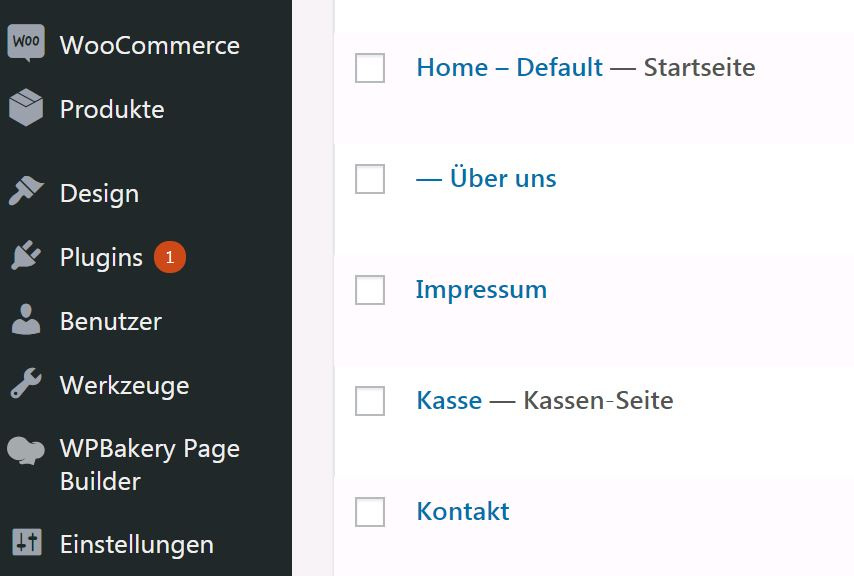Click the WooCommerce logo icon in the sidebar
854x576 pixels.
(x=26, y=43)
